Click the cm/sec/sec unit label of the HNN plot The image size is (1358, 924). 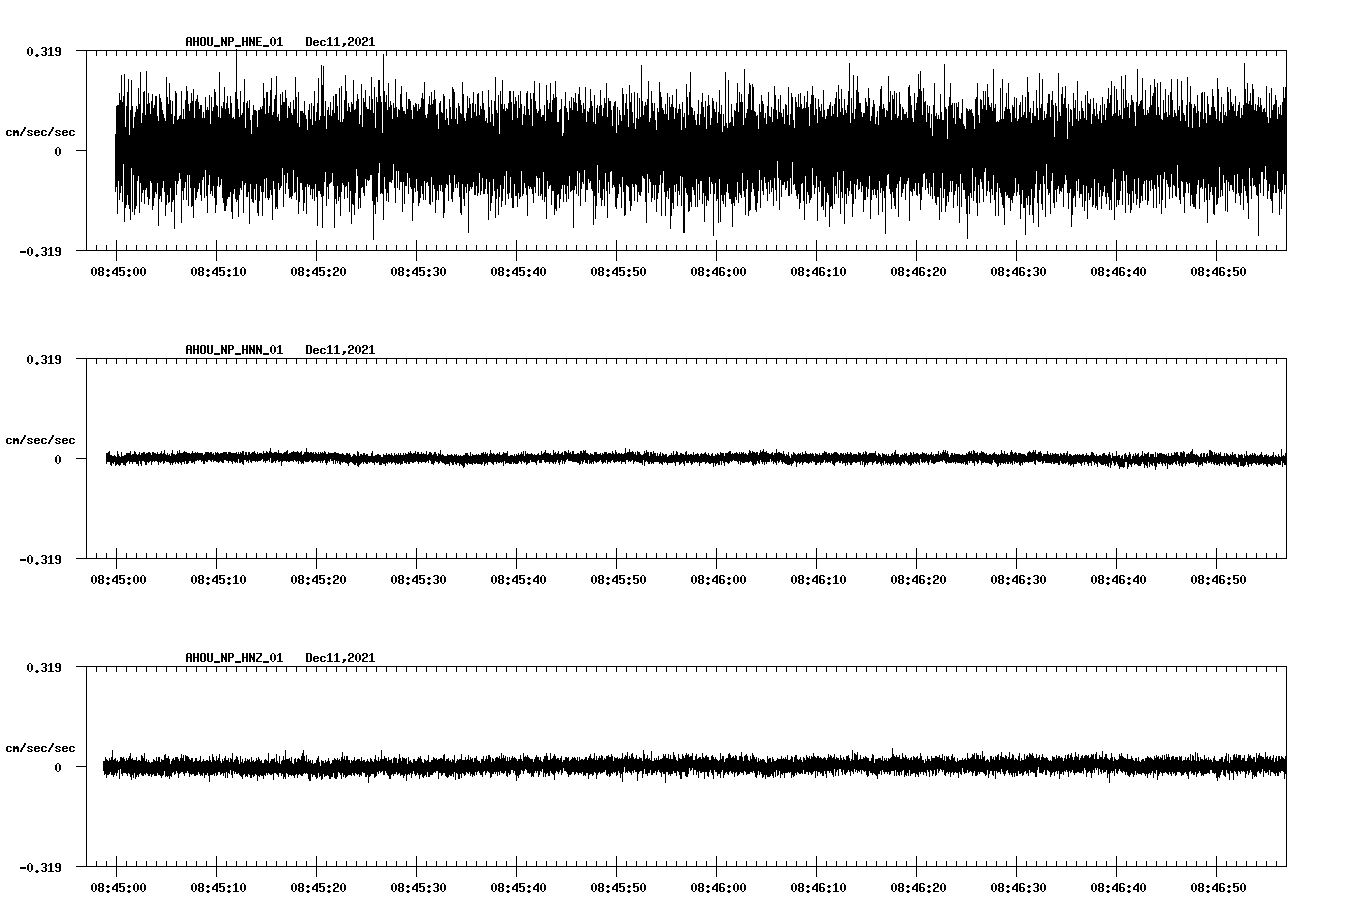[x=40, y=440]
